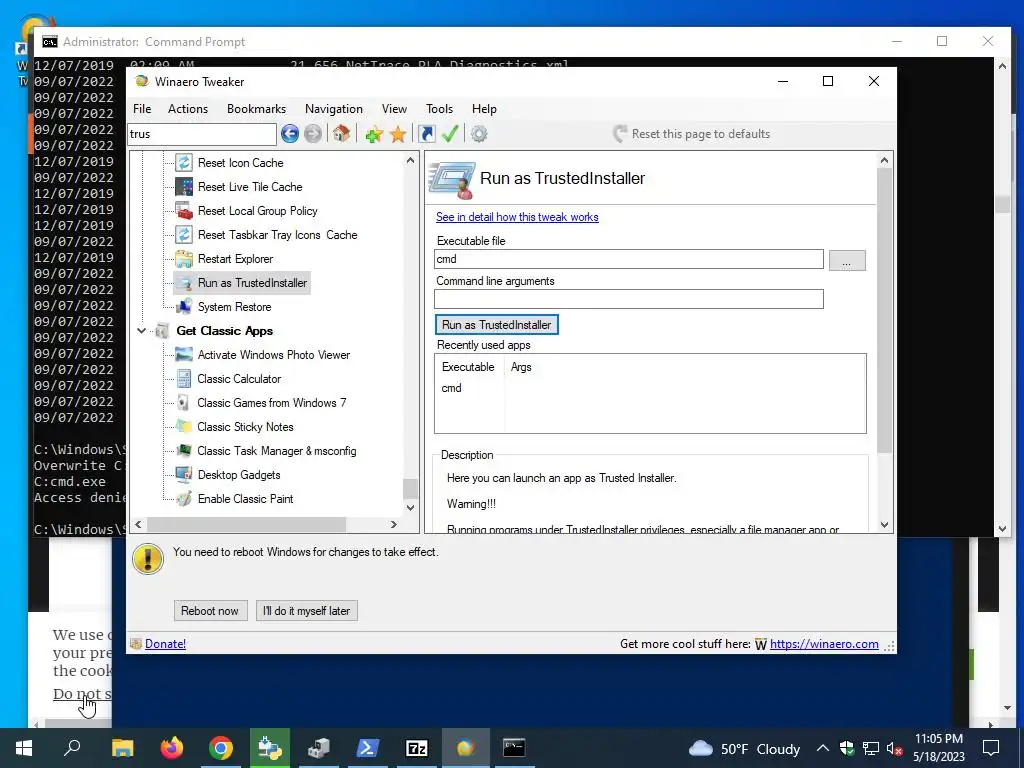
Task: Click the Reset Icon Cache tree icon
Action: [184, 162]
